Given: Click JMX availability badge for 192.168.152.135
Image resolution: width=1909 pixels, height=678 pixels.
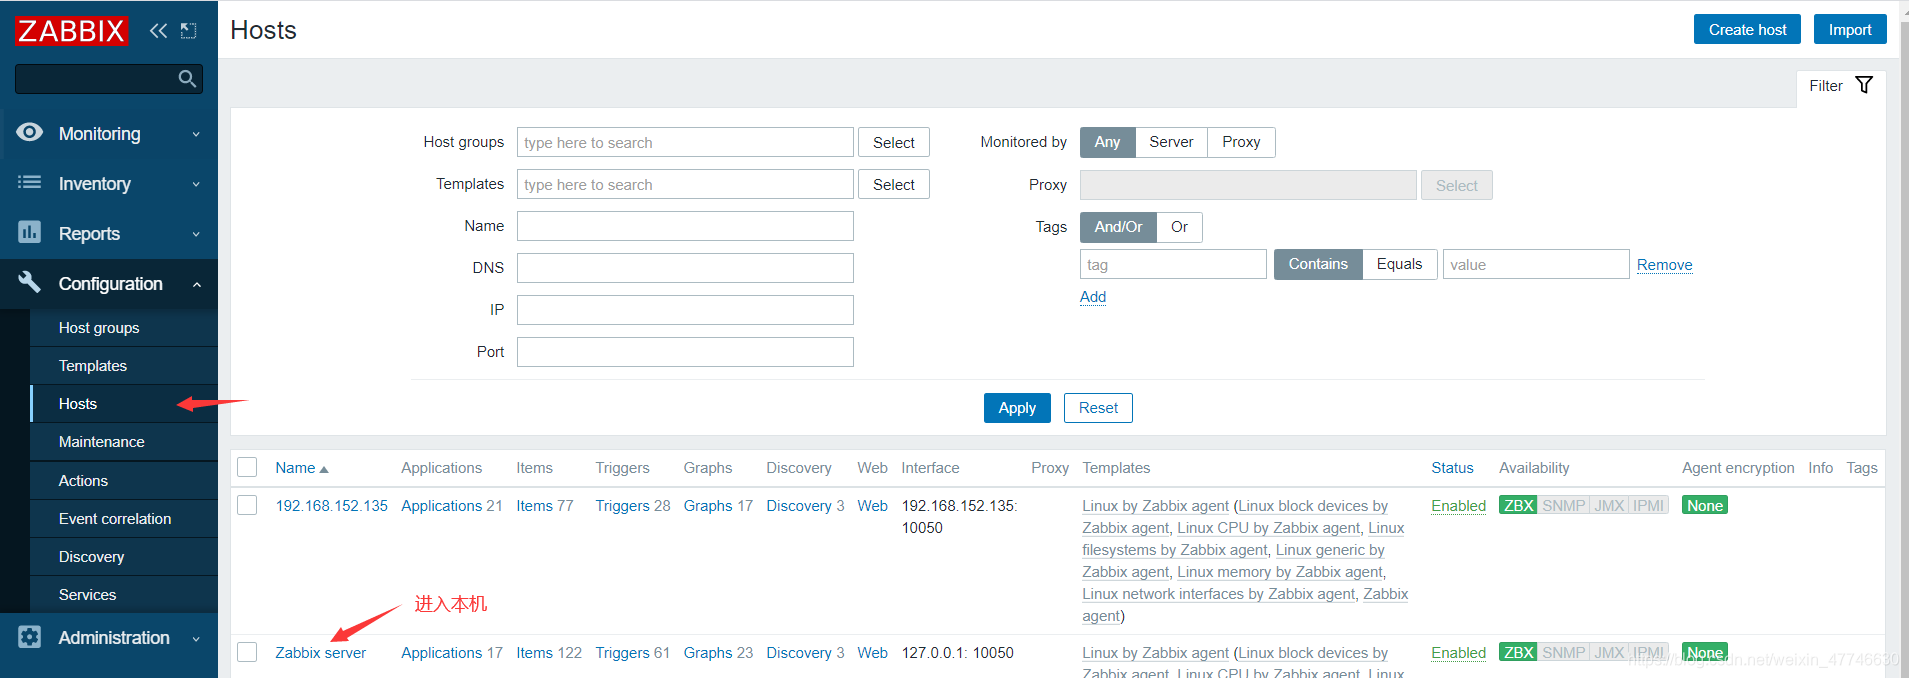Looking at the screenshot, I should coord(1609,506).
